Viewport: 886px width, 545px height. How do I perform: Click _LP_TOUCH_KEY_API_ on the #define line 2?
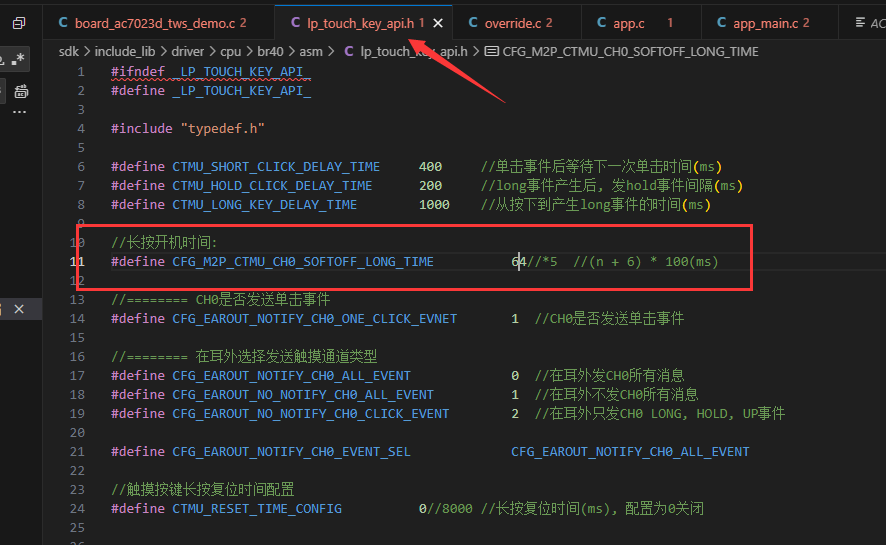click(242, 91)
